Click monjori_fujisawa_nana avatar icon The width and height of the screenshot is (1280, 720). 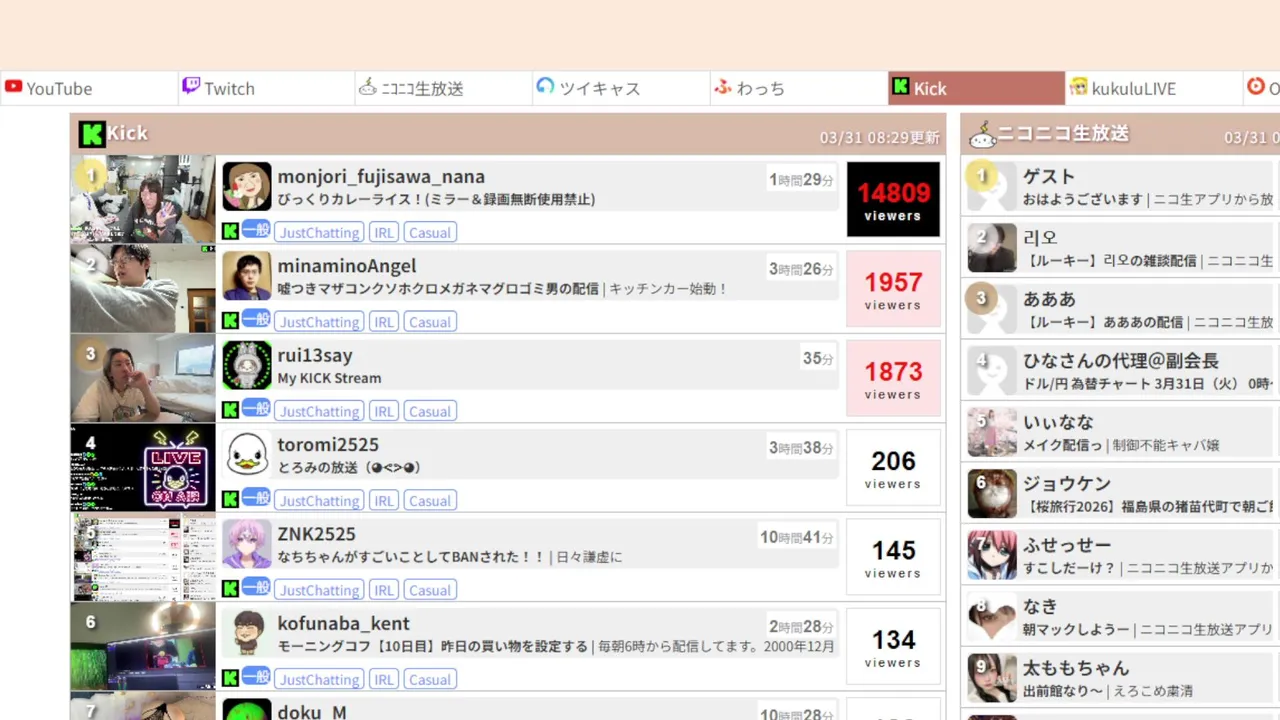click(x=247, y=187)
